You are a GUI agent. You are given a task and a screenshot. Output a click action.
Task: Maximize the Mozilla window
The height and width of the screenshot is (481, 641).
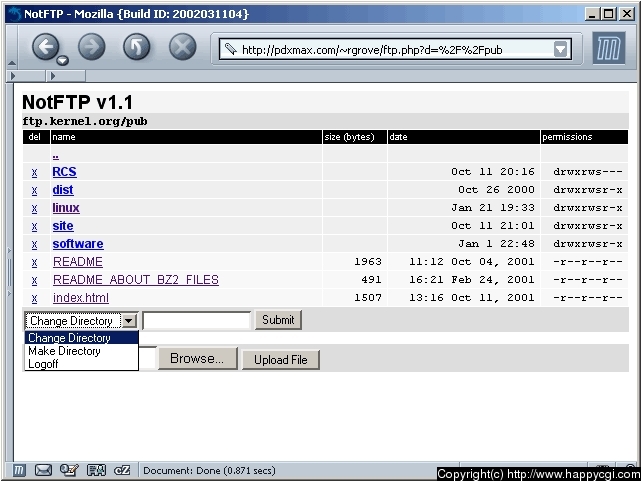click(x=609, y=14)
